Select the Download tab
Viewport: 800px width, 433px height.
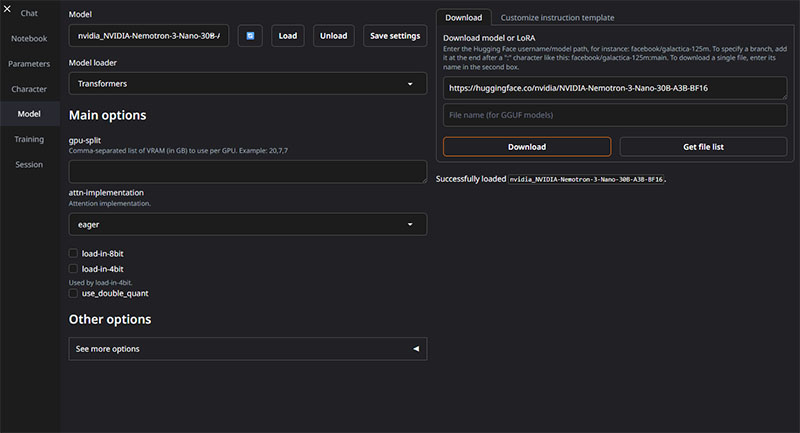463,17
